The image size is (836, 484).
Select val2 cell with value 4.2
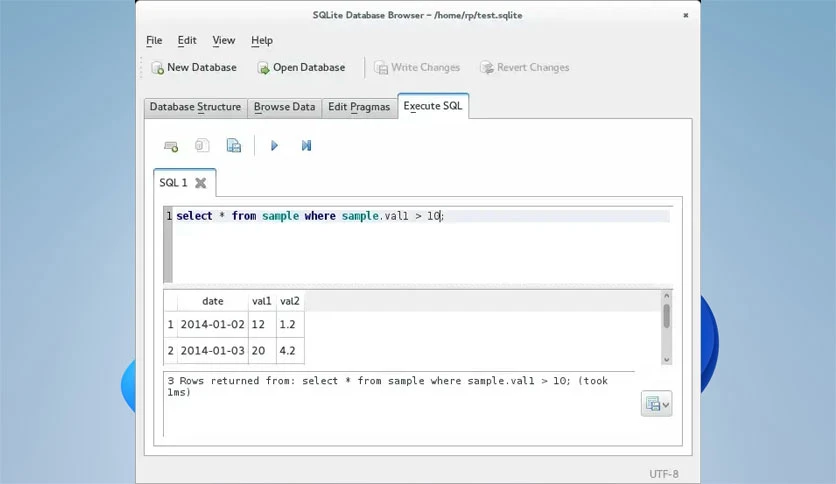290,351
